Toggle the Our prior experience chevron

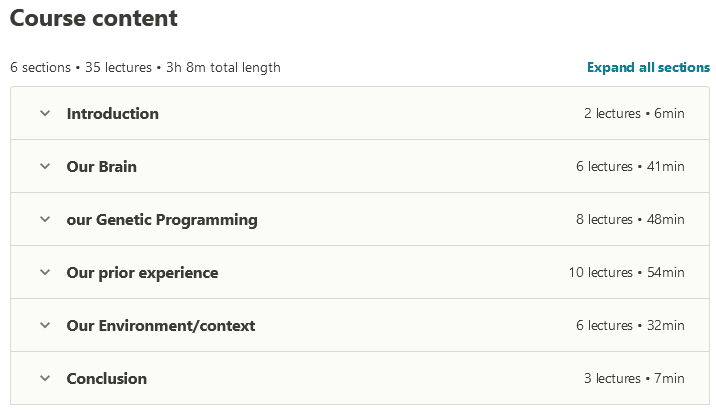coord(45,273)
